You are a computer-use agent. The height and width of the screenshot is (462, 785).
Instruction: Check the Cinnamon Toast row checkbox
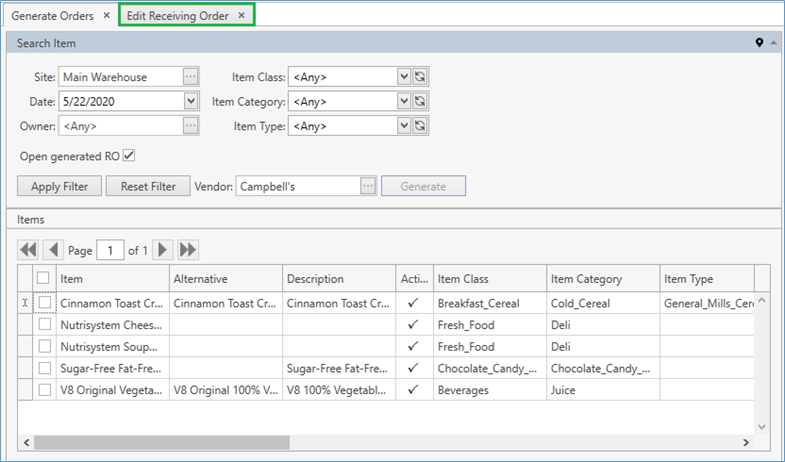[44, 302]
